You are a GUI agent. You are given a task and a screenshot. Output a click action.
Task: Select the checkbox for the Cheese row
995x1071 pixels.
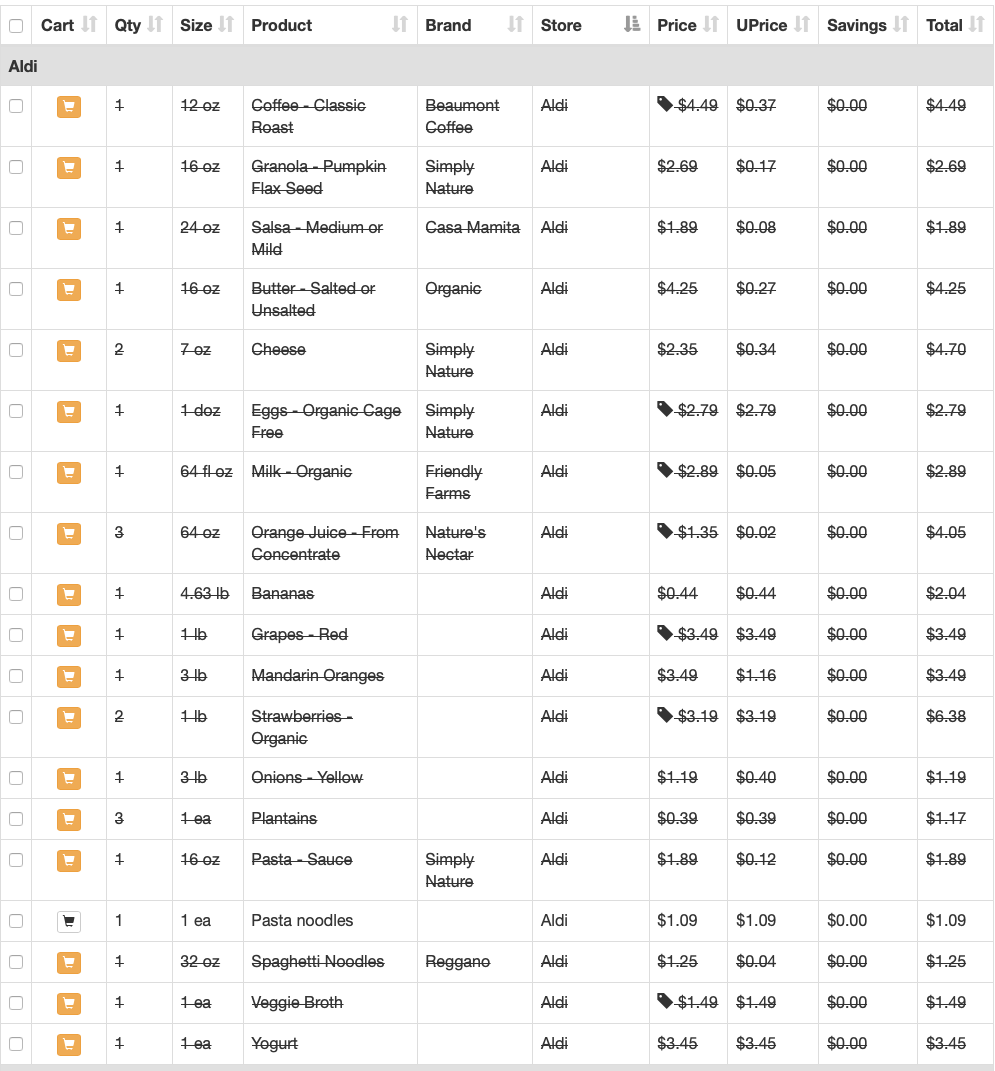(16, 350)
